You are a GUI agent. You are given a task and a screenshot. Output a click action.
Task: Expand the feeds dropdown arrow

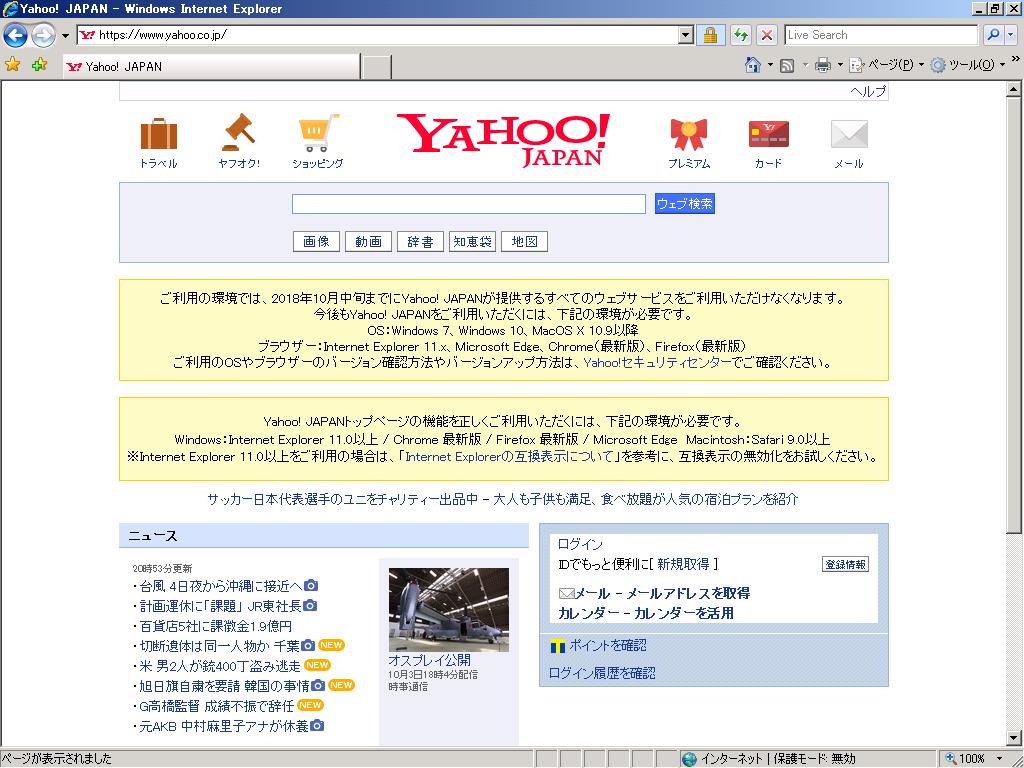805,65
